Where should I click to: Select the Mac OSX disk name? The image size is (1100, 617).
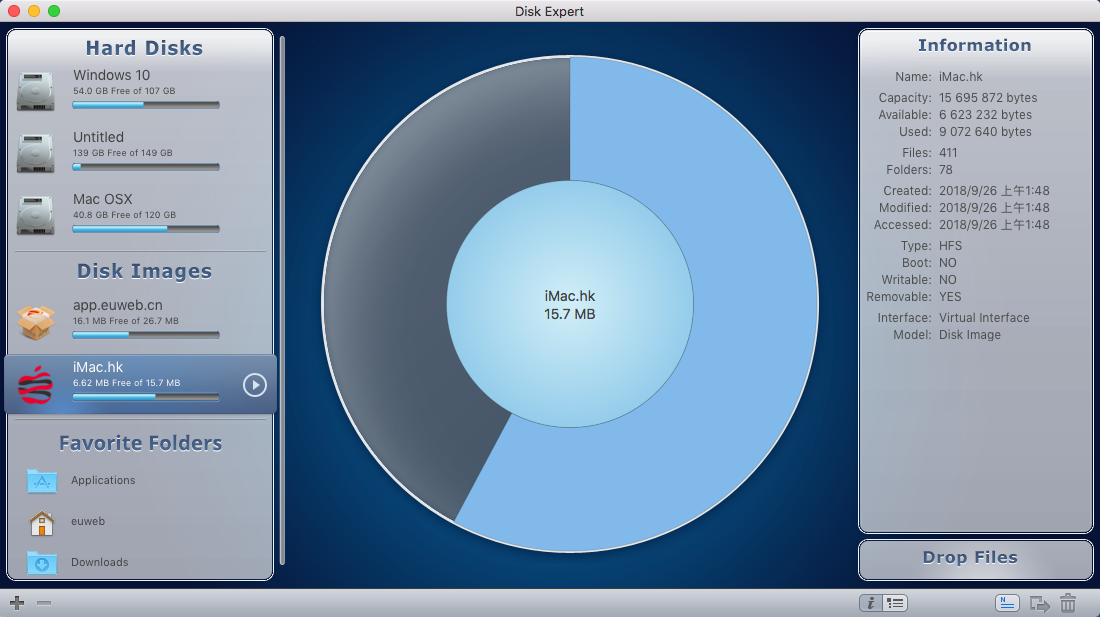[102, 199]
